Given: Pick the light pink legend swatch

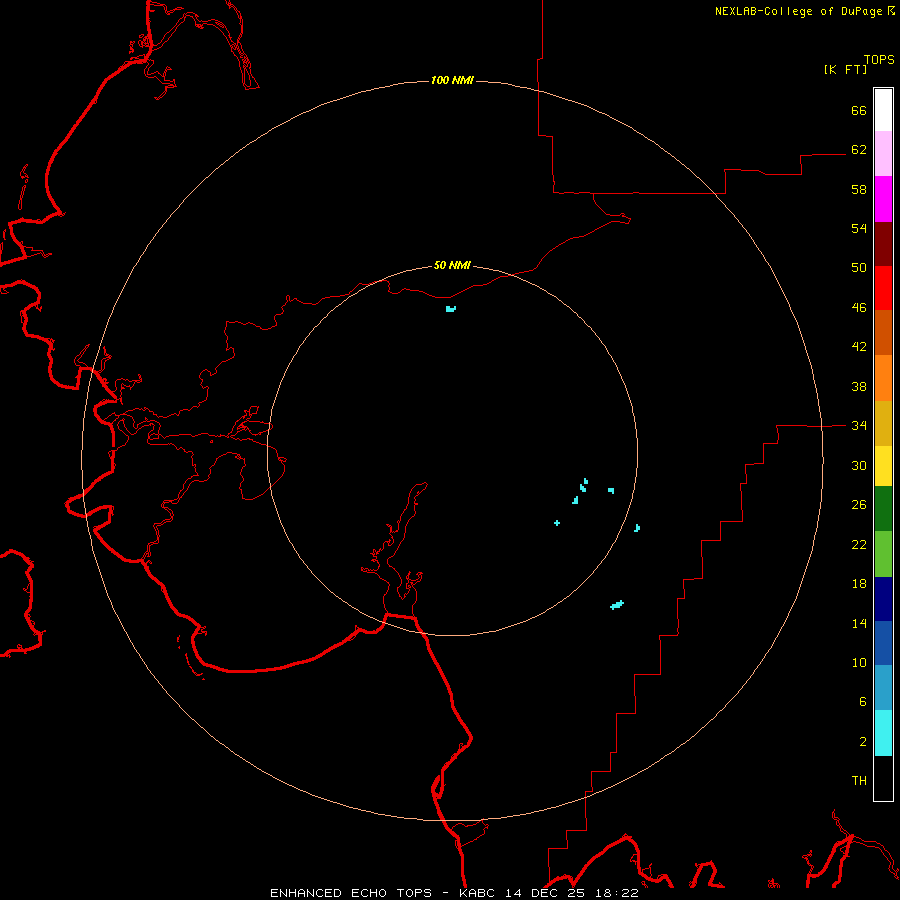Looking at the screenshot, I should pos(883,154).
